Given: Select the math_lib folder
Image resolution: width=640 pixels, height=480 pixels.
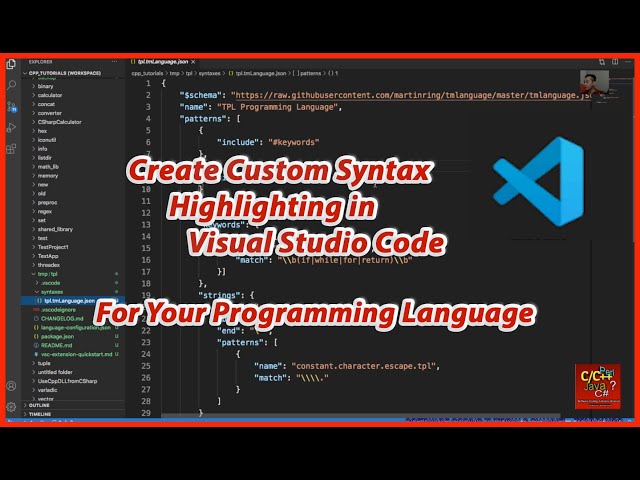Looking at the screenshot, I should click(x=48, y=167).
